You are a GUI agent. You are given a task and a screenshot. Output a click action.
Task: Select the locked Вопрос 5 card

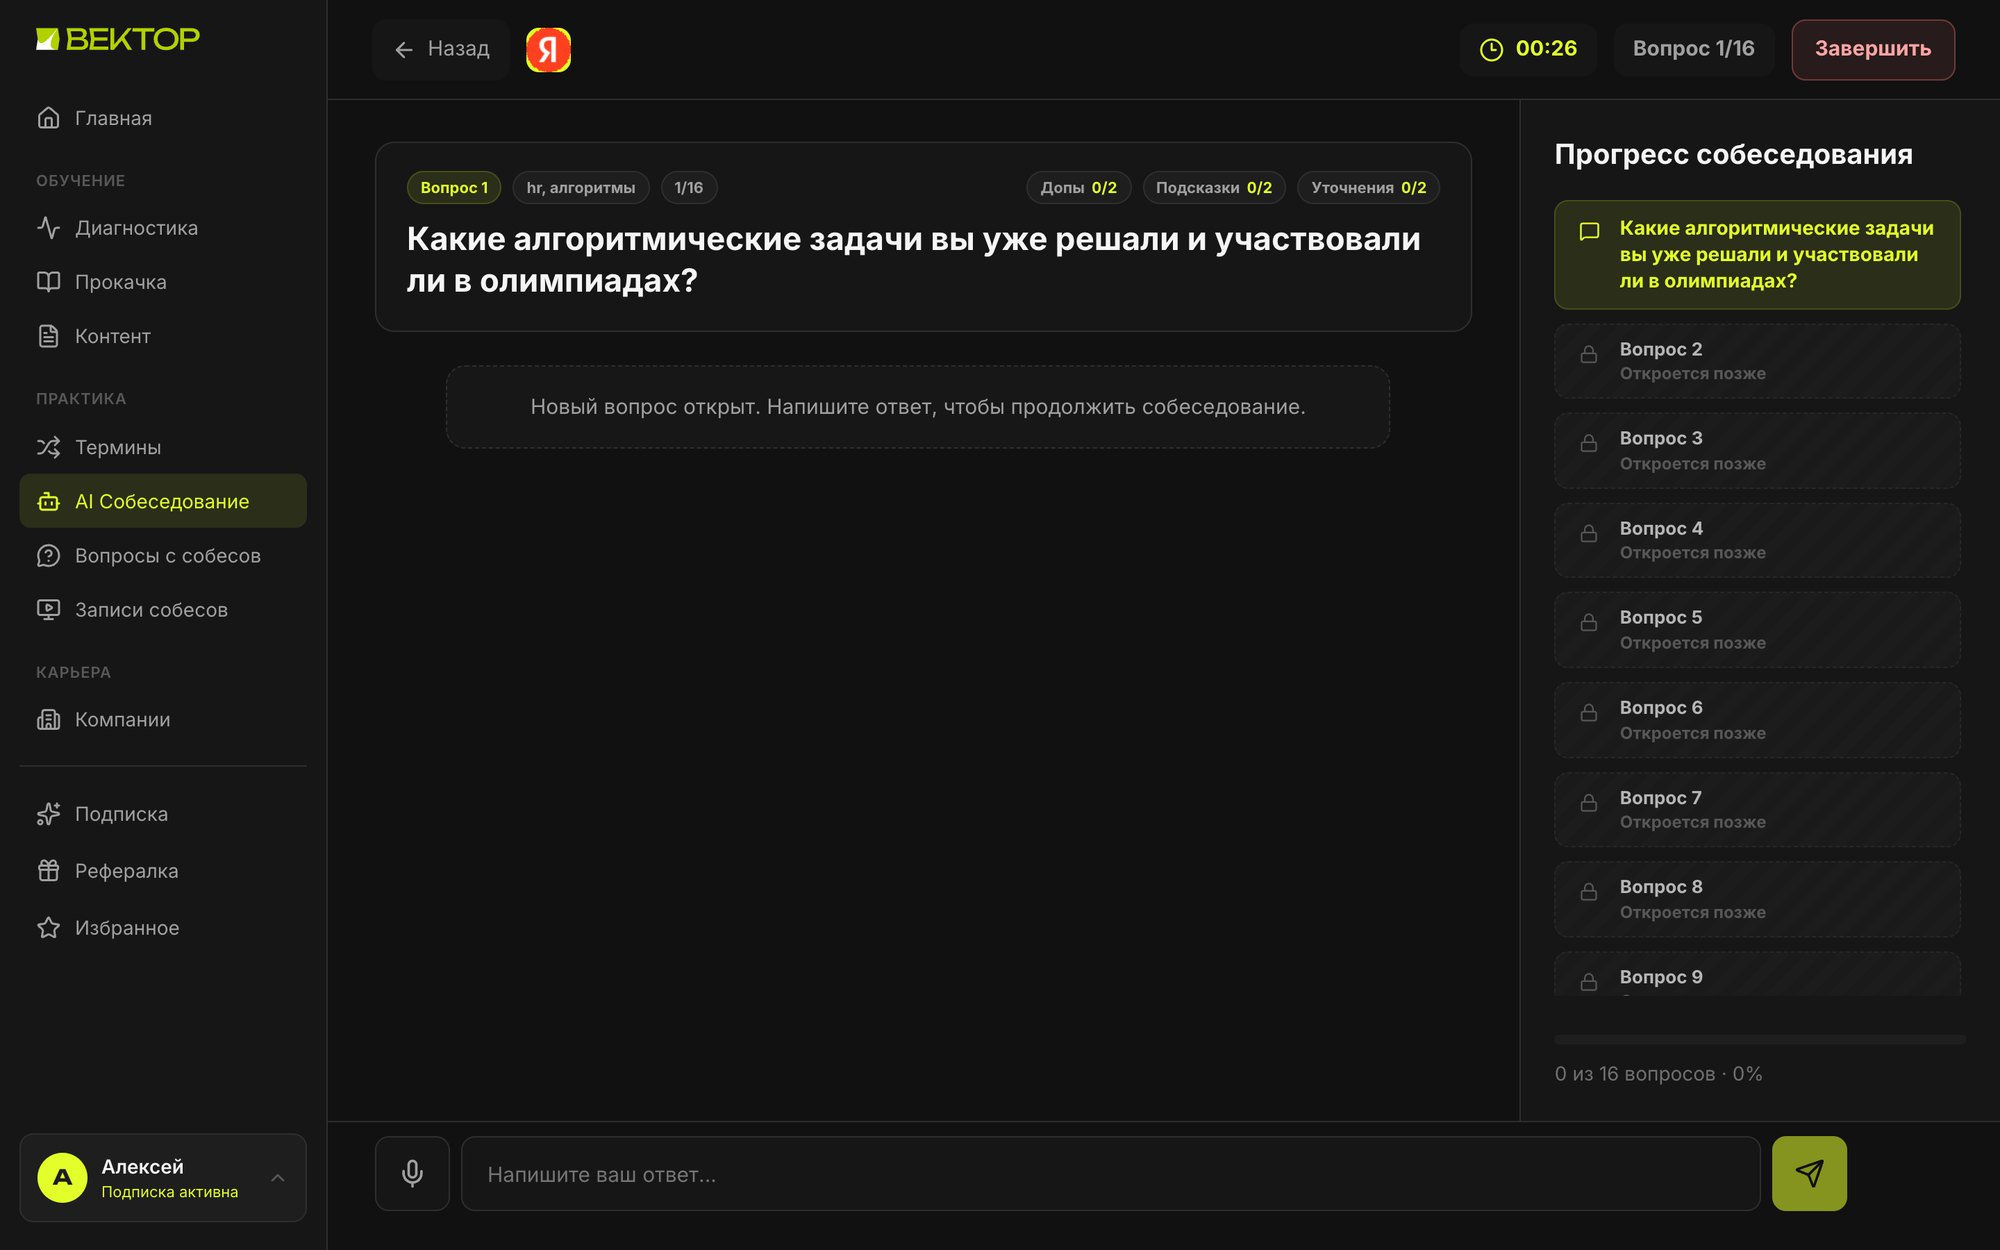[x=1757, y=630]
